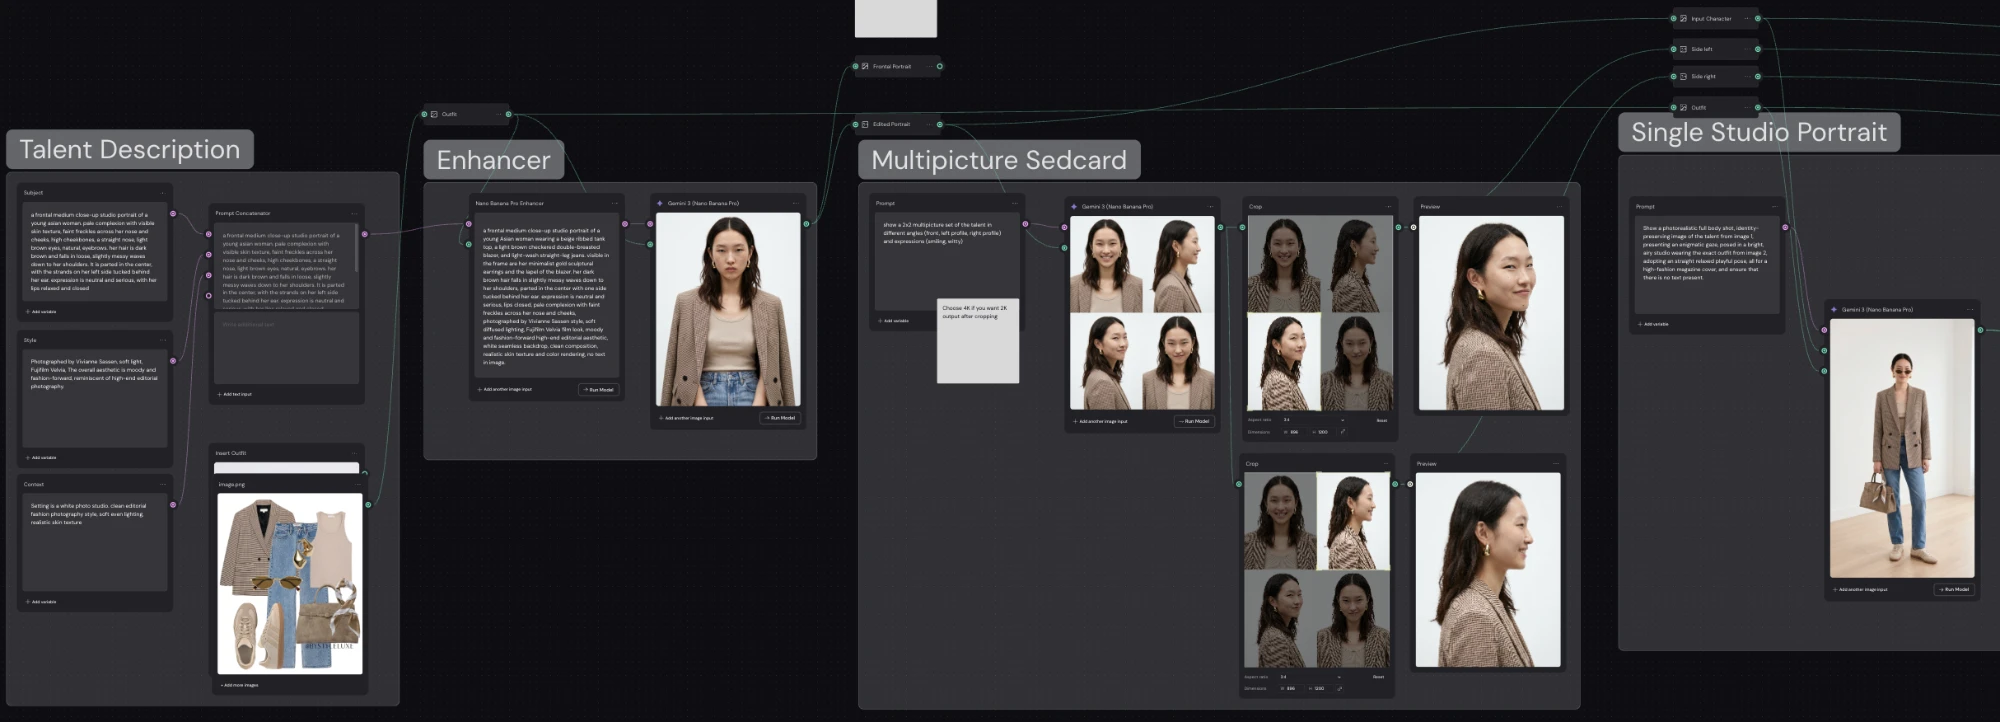The image size is (2000, 722).
Task: Open the Prompt Concatenator node options menu
Action: [x=354, y=214]
